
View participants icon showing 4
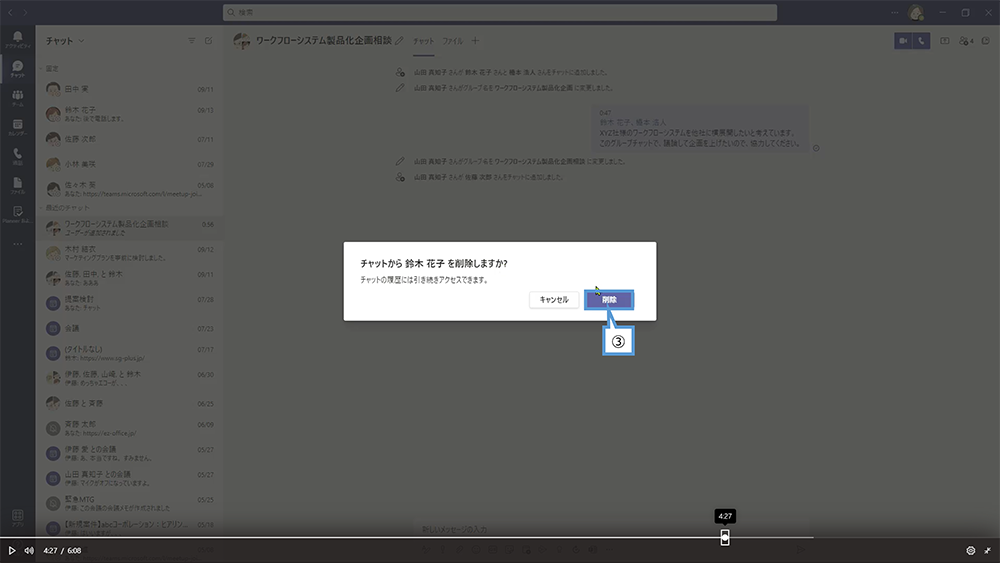click(966, 41)
